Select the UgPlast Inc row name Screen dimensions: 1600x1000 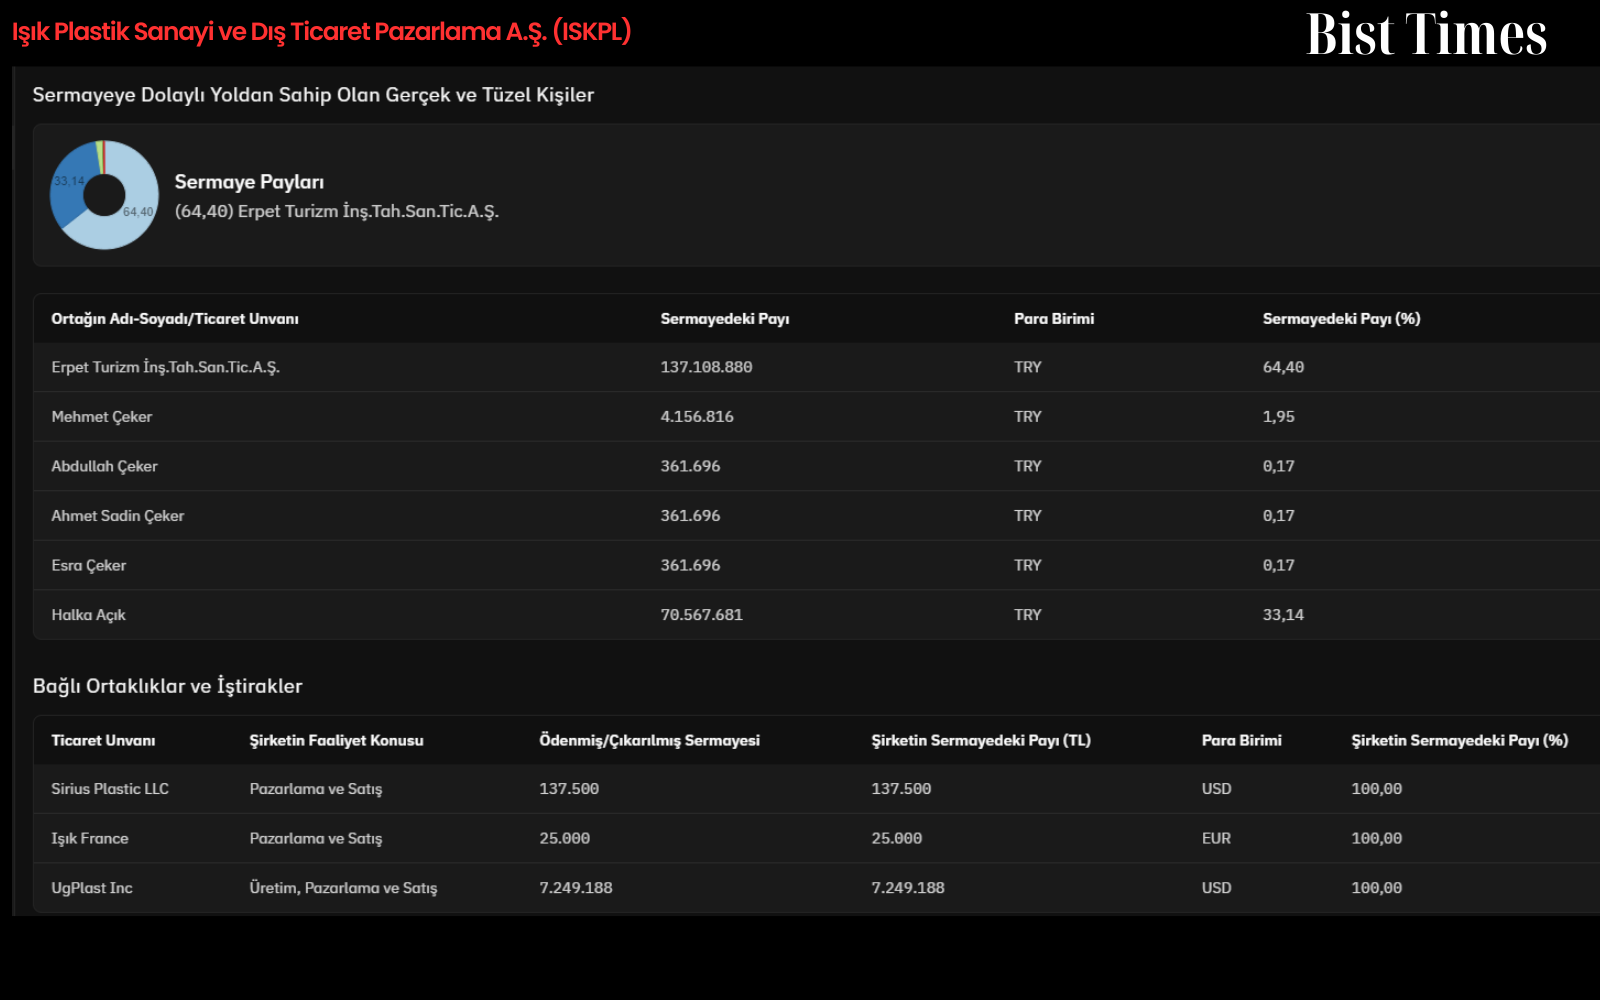pyautogui.click(x=92, y=888)
